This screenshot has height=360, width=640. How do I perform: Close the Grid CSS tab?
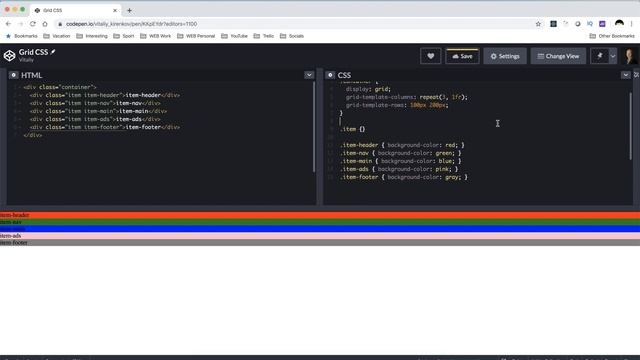click(115, 10)
